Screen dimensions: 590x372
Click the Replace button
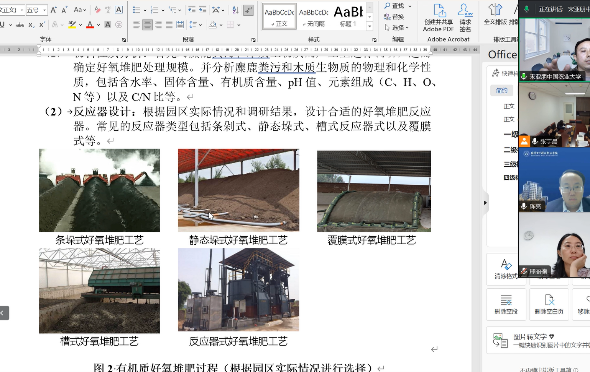coord(394,17)
